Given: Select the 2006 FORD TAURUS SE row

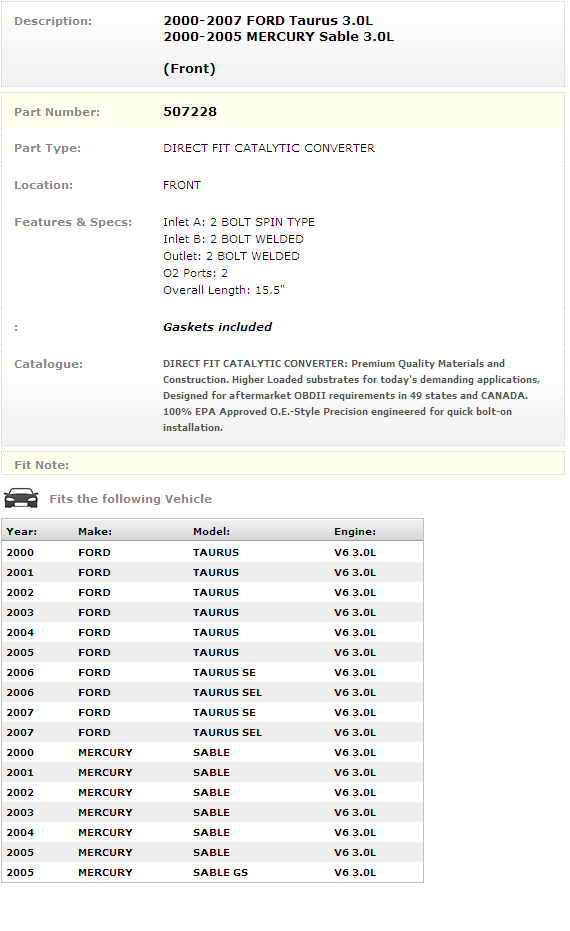Looking at the screenshot, I should [213, 672].
